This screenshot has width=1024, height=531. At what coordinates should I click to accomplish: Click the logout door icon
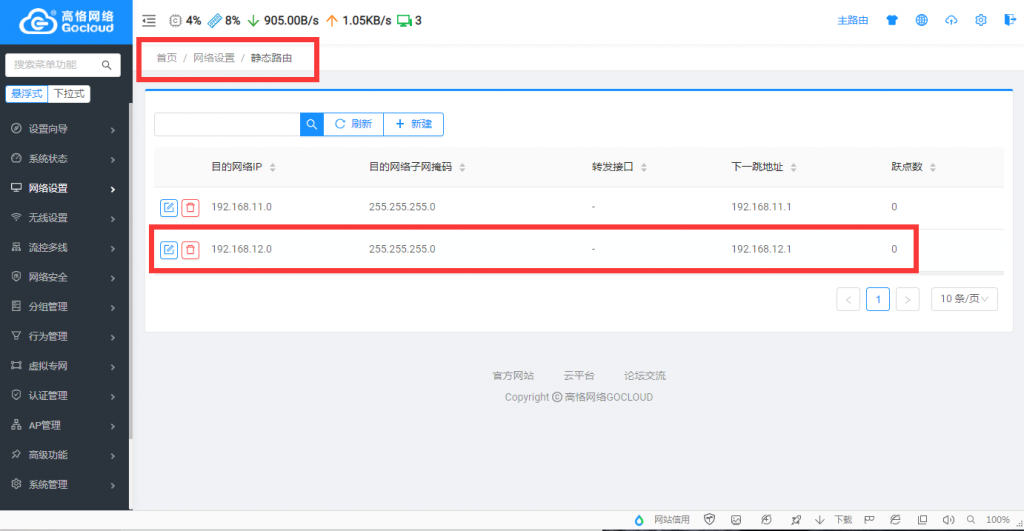pyautogui.click(x=1010, y=20)
